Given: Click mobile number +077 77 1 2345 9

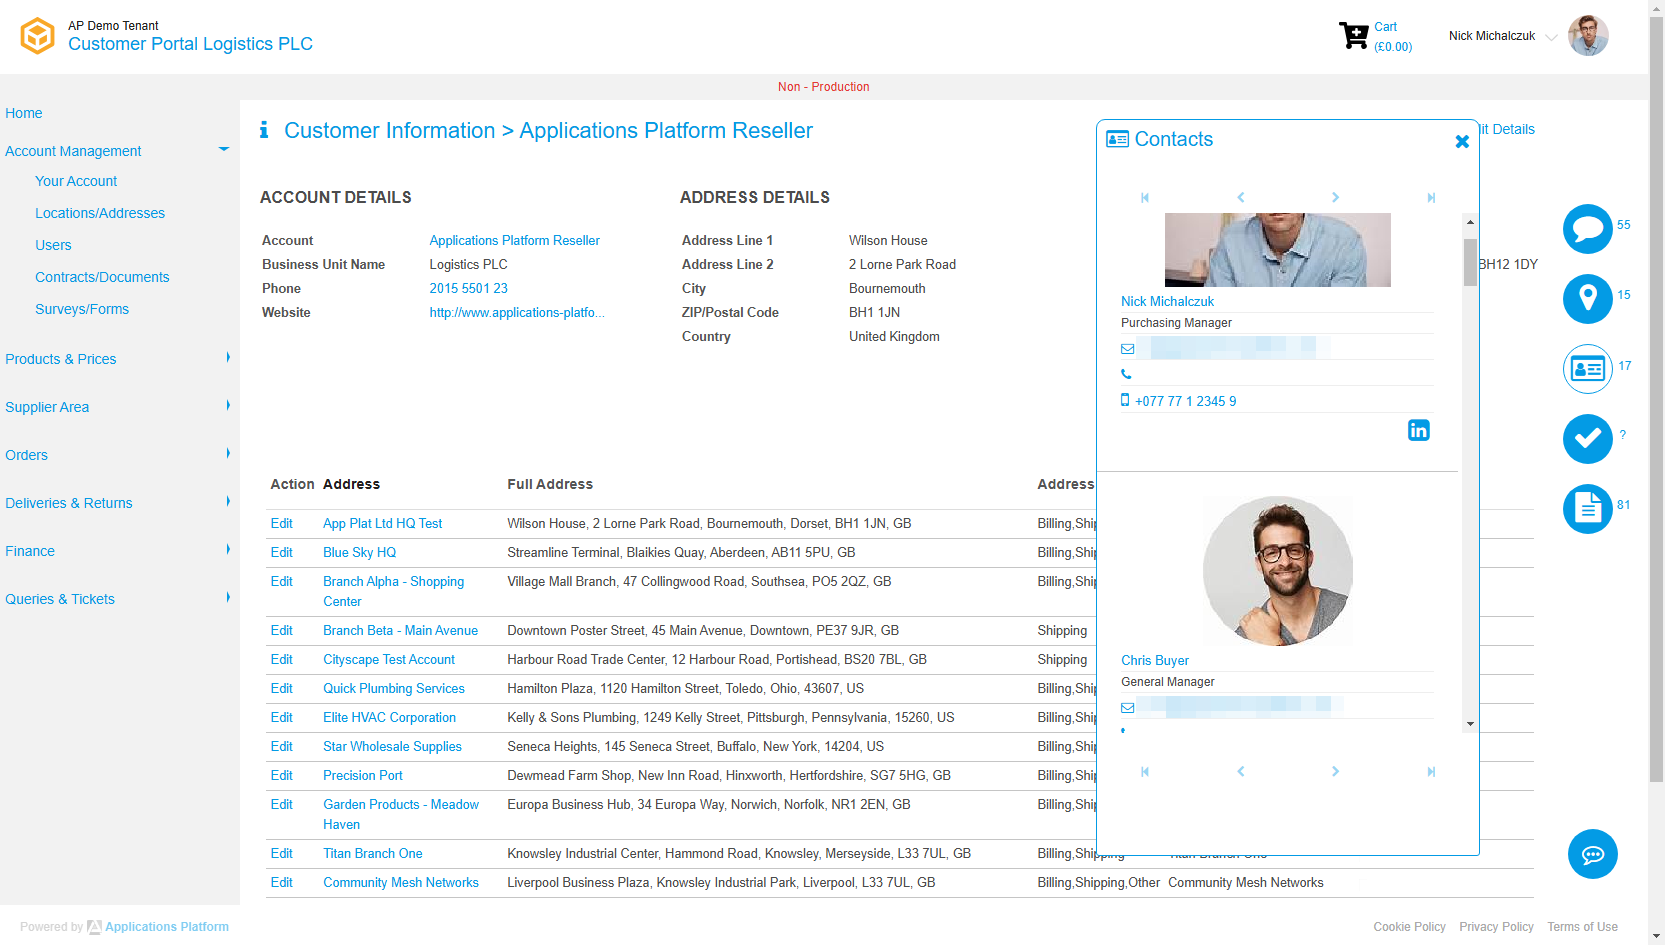Looking at the screenshot, I should [1185, 401].
